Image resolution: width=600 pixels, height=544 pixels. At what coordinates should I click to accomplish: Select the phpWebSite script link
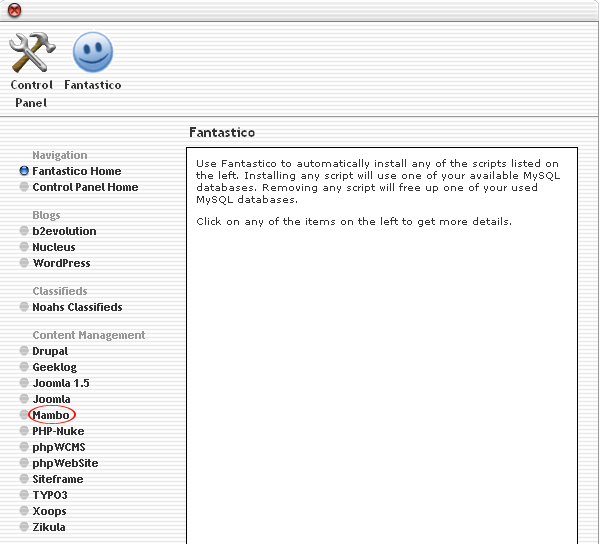tap(65, 464)
